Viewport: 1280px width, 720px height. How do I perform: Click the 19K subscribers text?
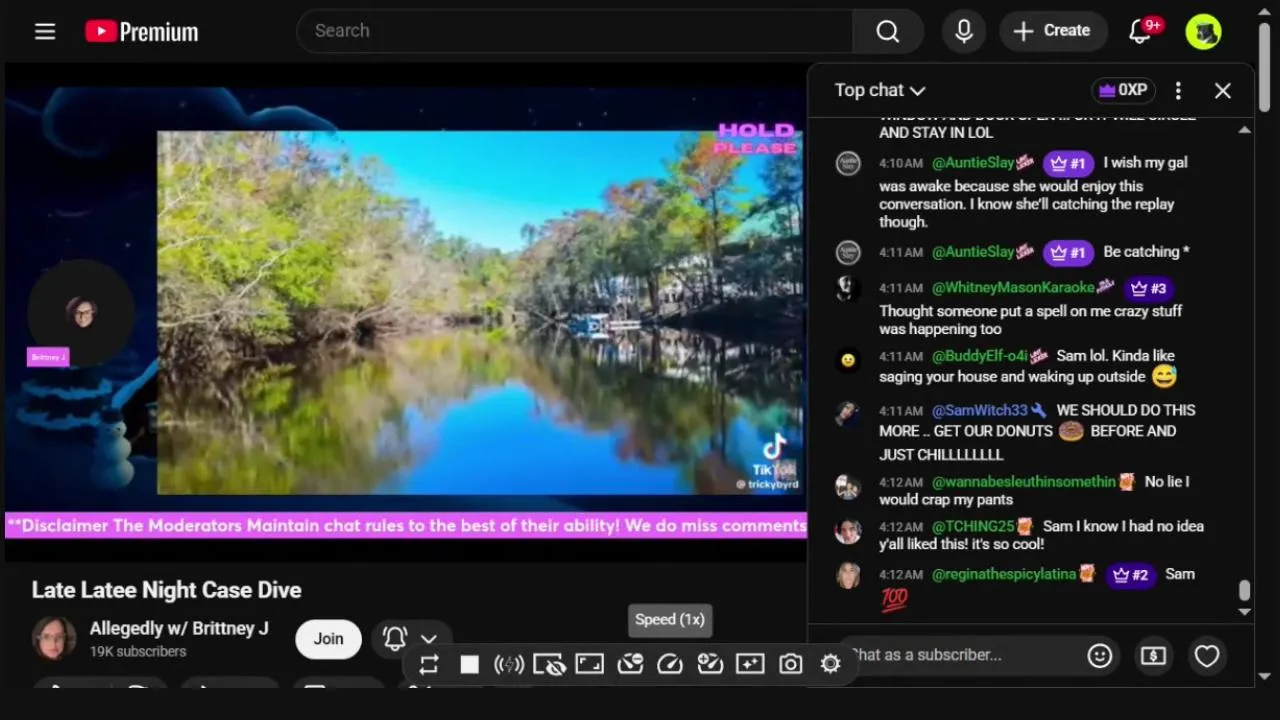click(138, 652)
